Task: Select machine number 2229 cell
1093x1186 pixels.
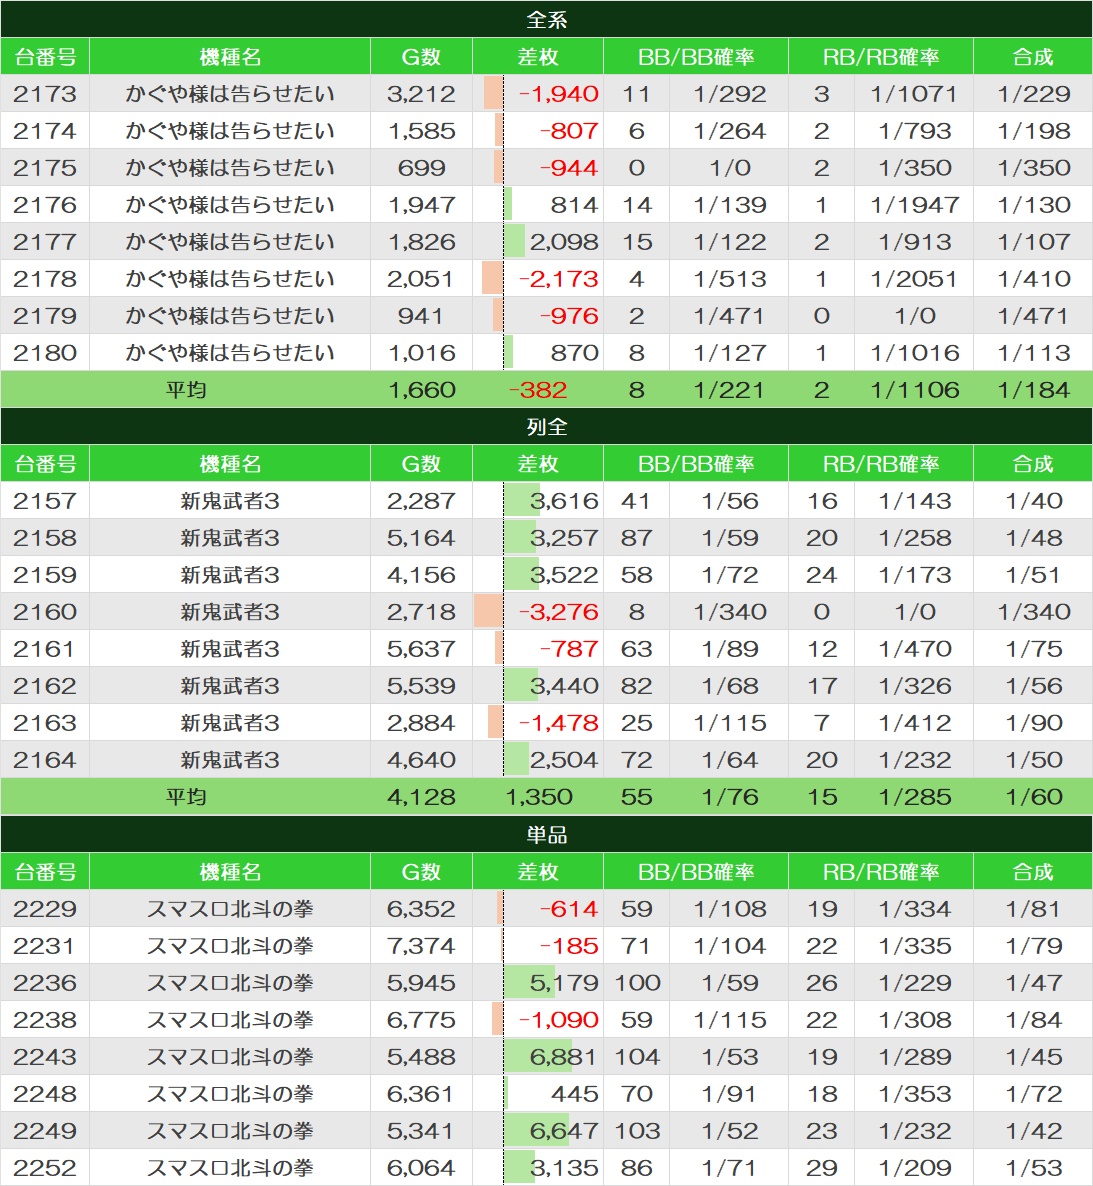Action: pos(45,908)
